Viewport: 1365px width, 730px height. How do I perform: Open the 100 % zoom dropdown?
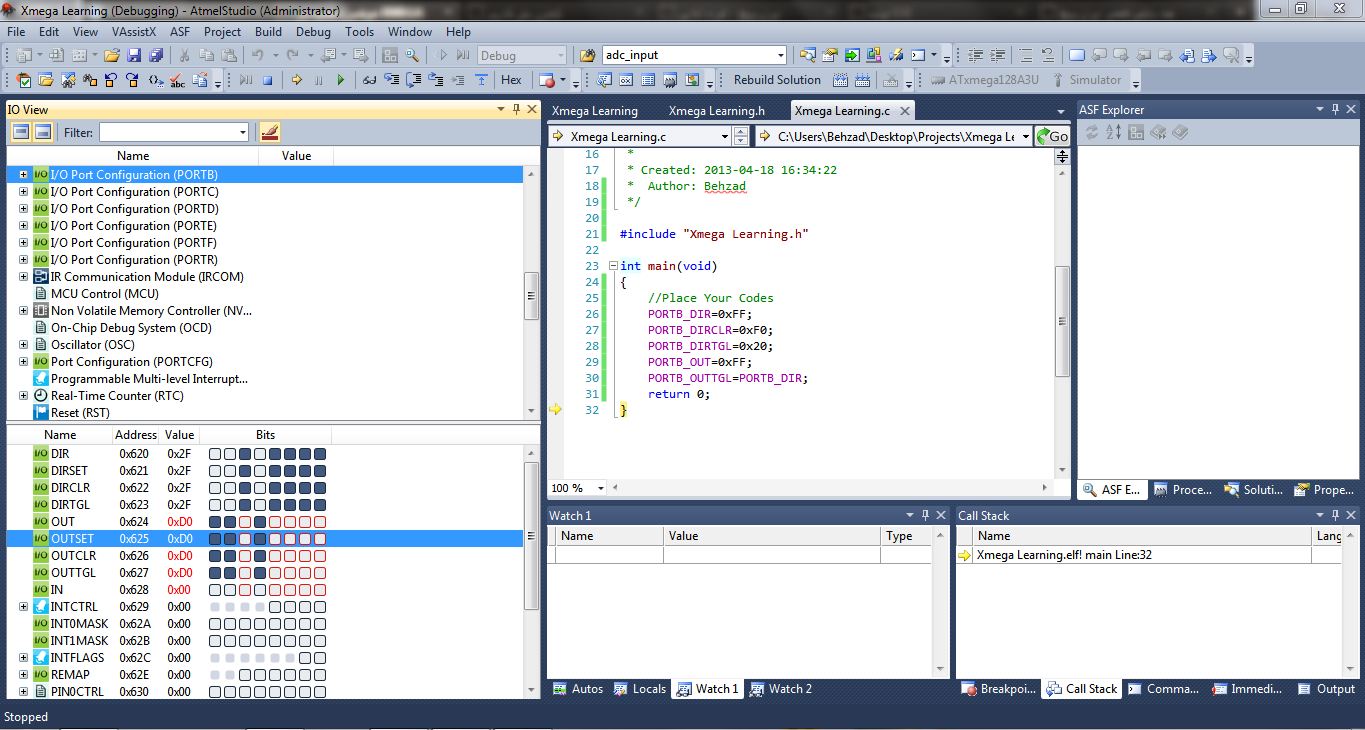(601, 488)
